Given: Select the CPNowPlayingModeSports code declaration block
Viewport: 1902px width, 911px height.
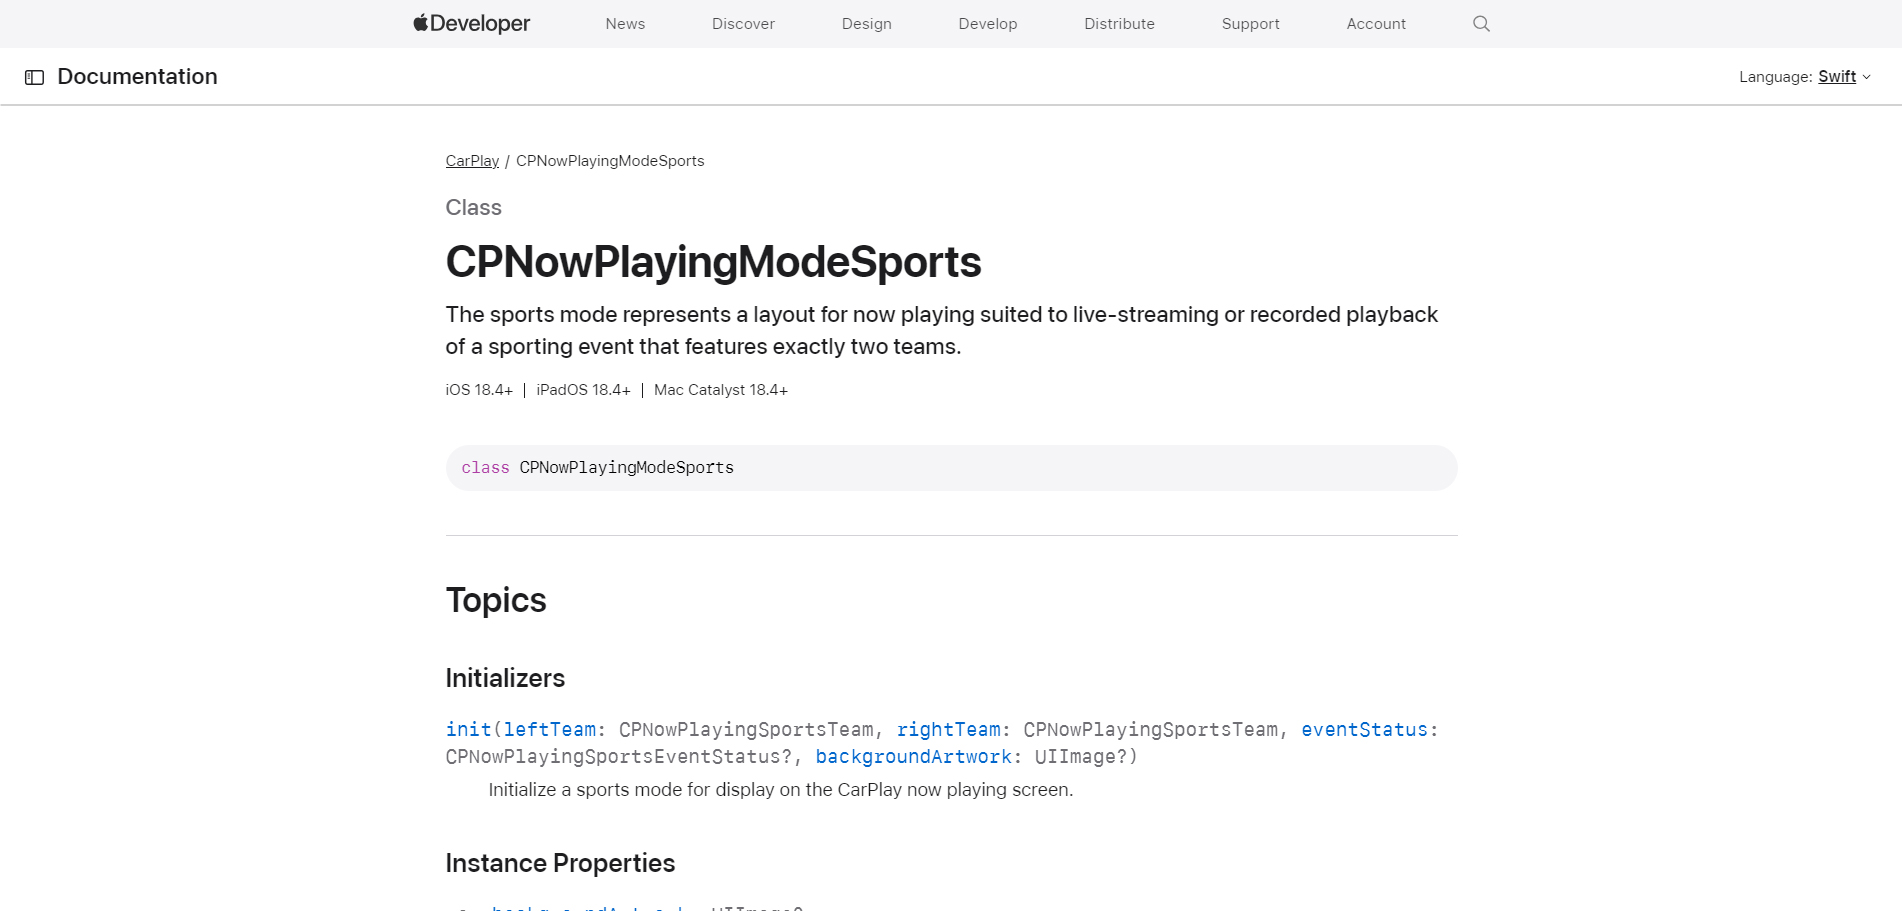Looking at the screenshot, I should (950, 467).
